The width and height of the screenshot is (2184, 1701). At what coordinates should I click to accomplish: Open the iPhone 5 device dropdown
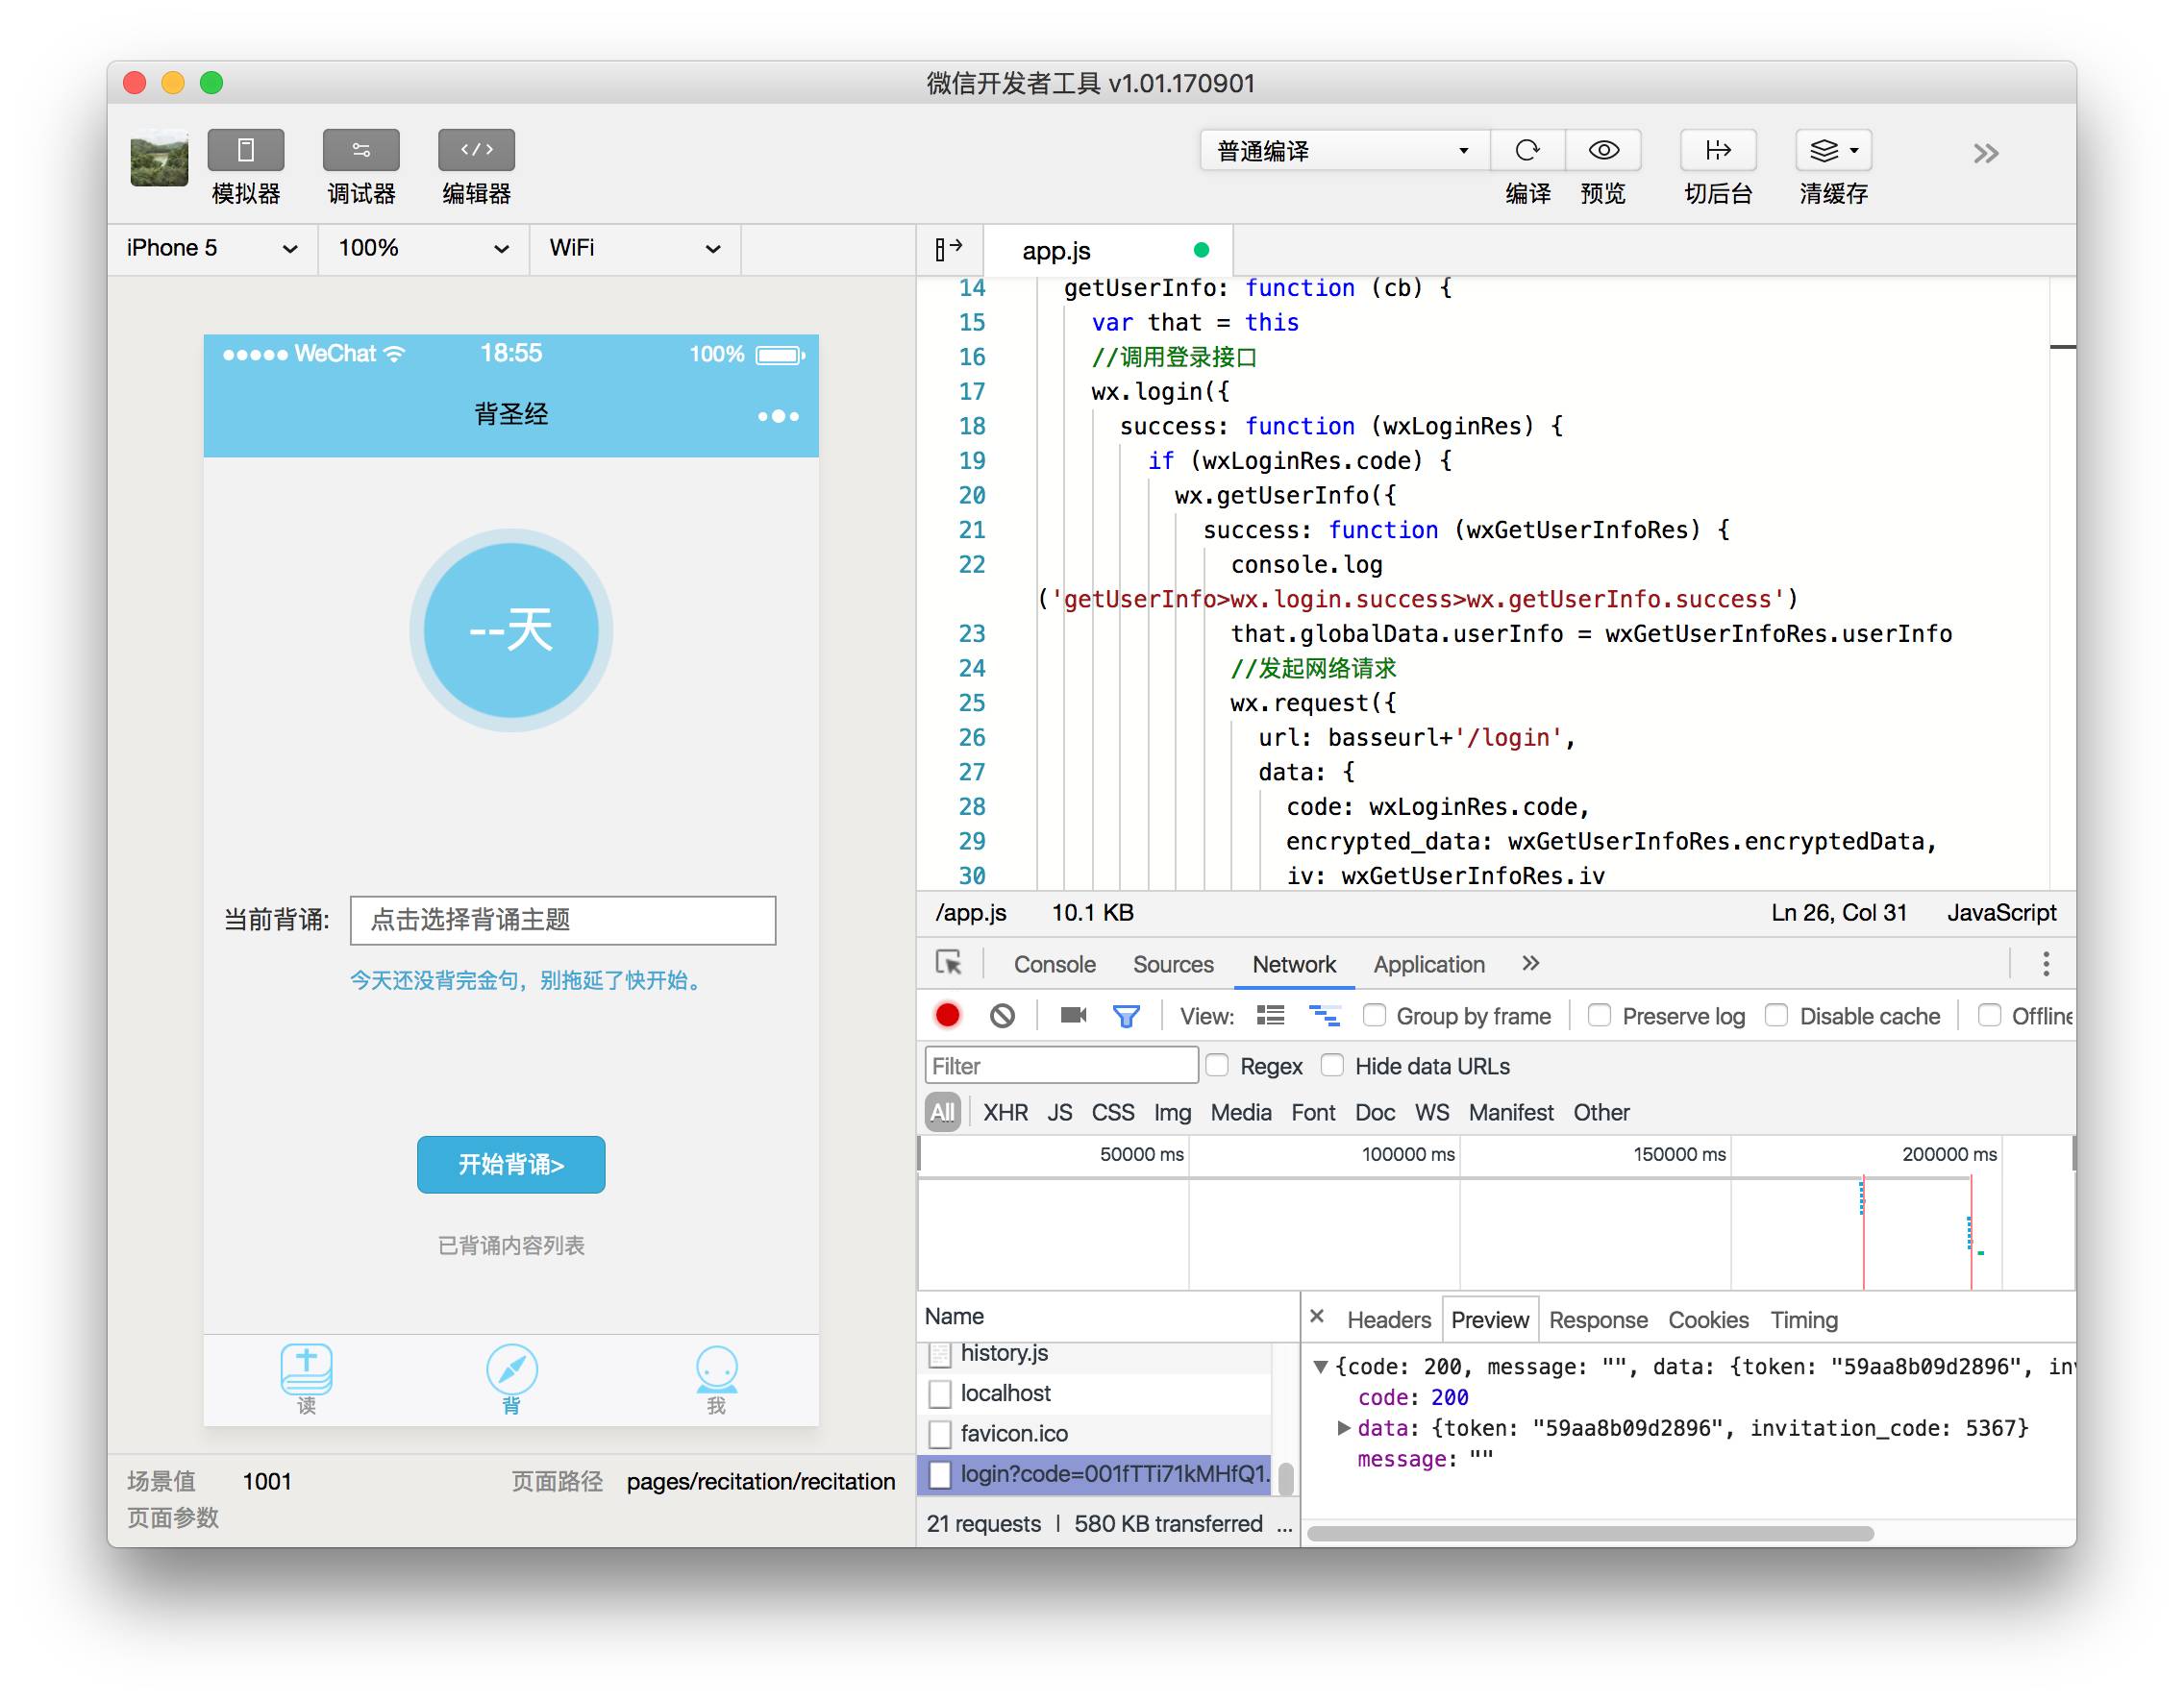click(211, 248)
